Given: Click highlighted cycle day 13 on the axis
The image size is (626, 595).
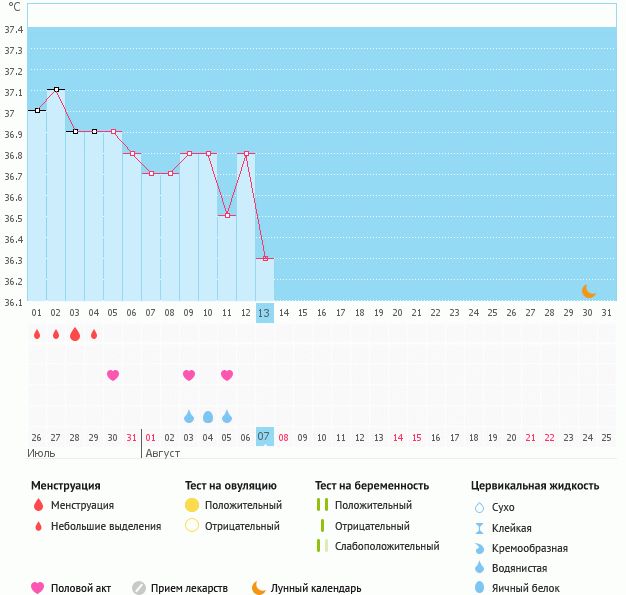Looking at the screenshot, I should 264,313.
